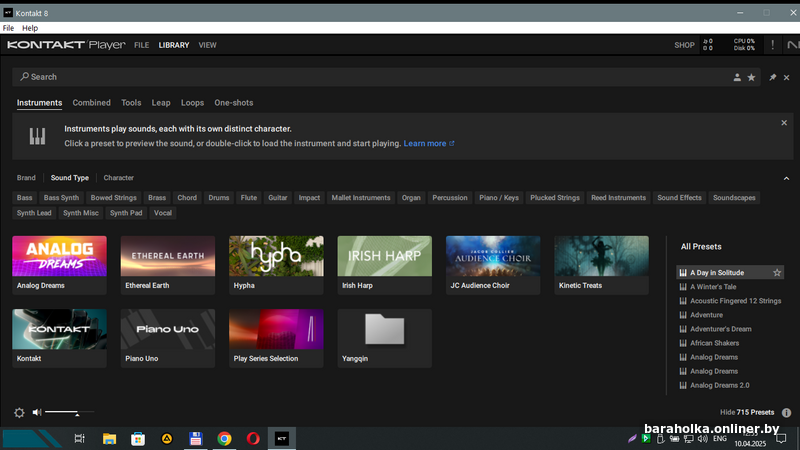Select the Character filter category

click(x=118, y=178)
